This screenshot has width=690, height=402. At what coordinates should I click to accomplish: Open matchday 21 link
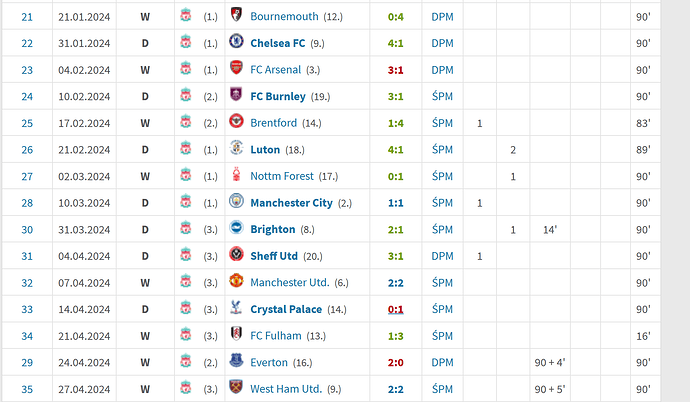[x=27, y=17]
